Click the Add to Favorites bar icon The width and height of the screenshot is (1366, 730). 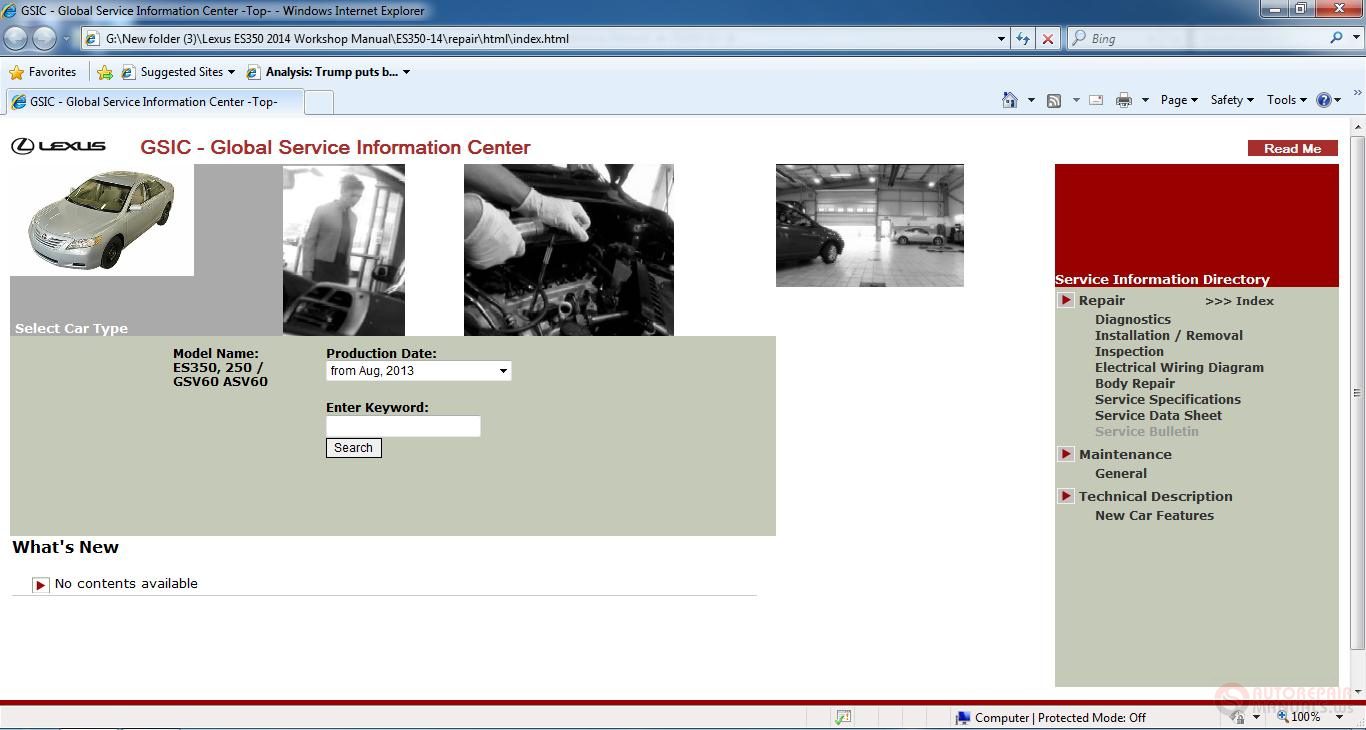coord(105,72)
